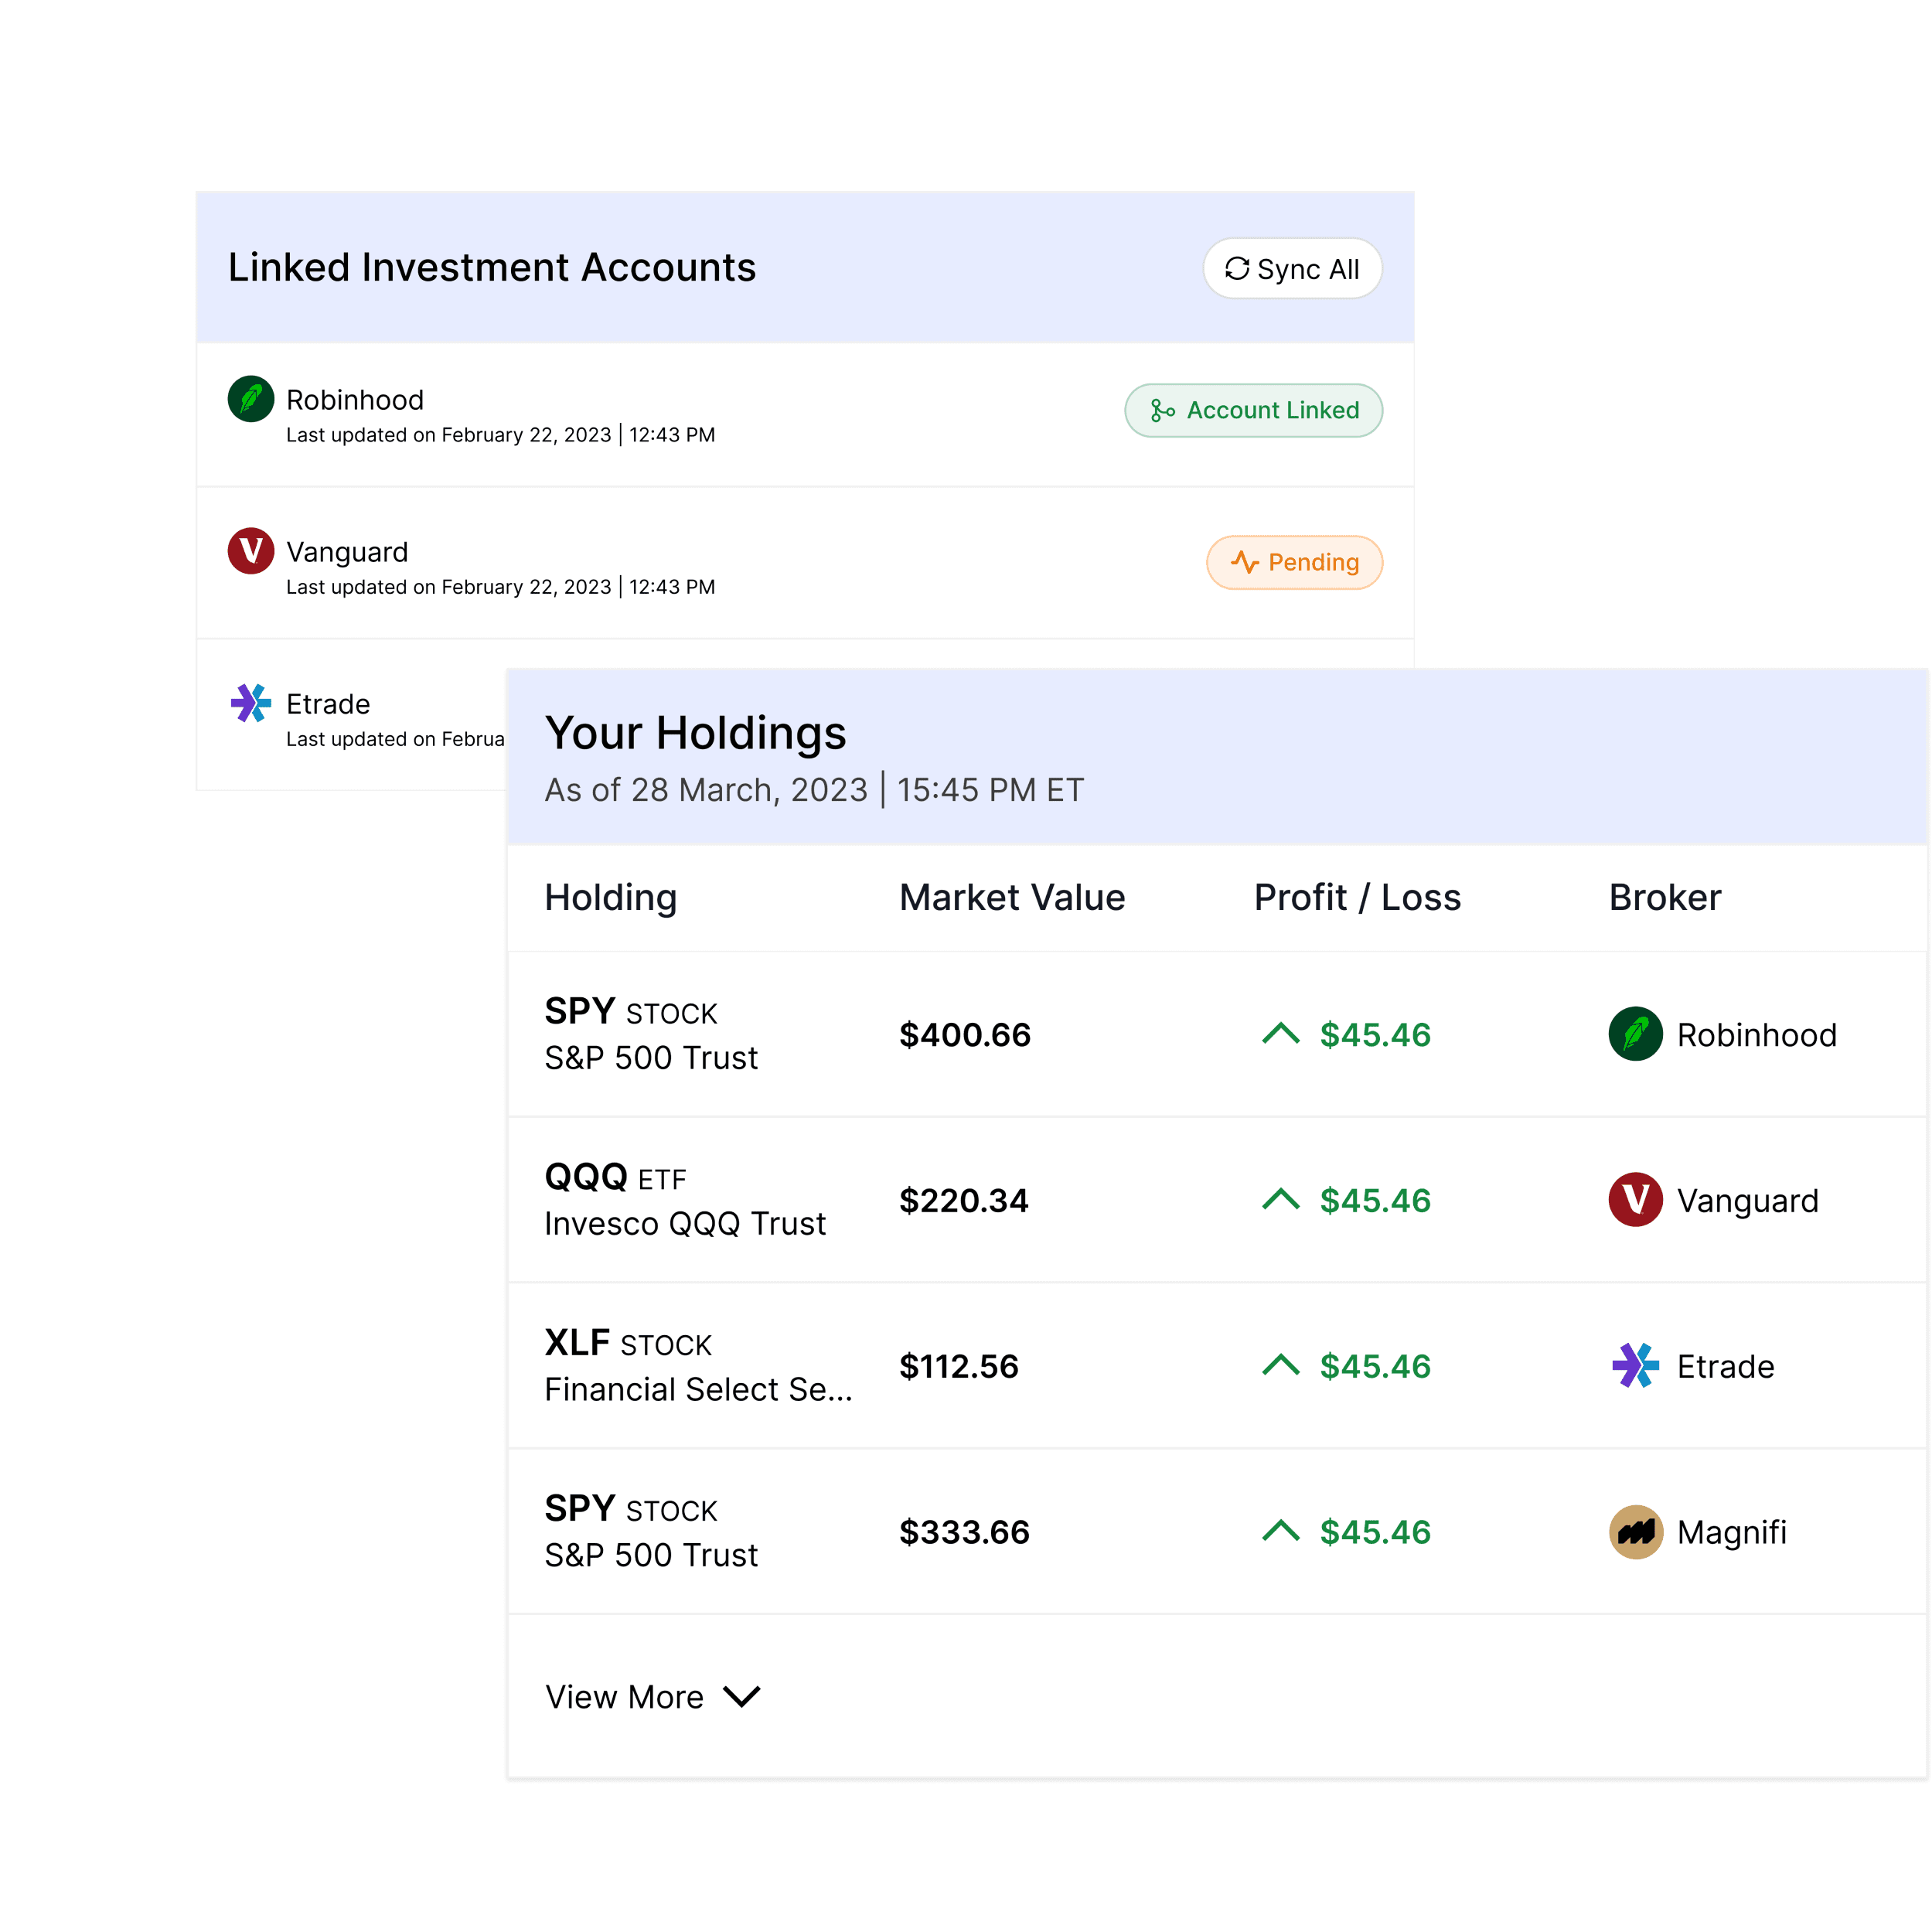Click the Your Holdings heading
Screen dimensions: 1932x1932
[695, 733]
